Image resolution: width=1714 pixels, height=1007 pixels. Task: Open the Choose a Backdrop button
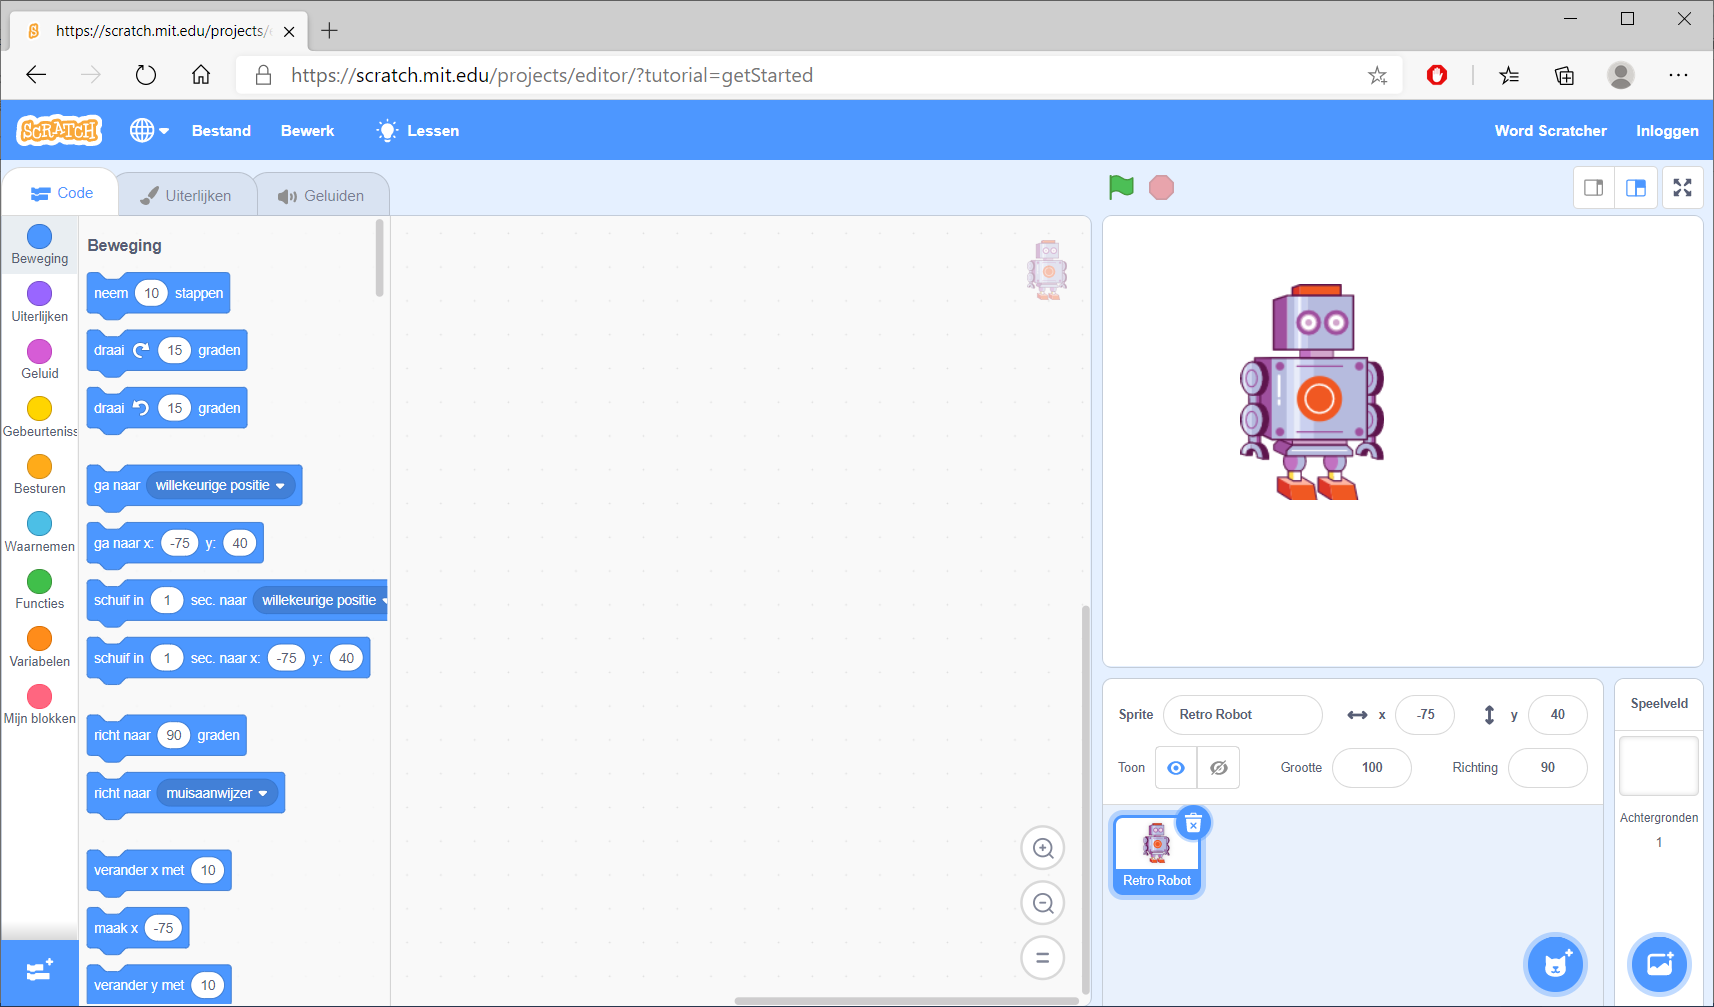pos(1660,964)
